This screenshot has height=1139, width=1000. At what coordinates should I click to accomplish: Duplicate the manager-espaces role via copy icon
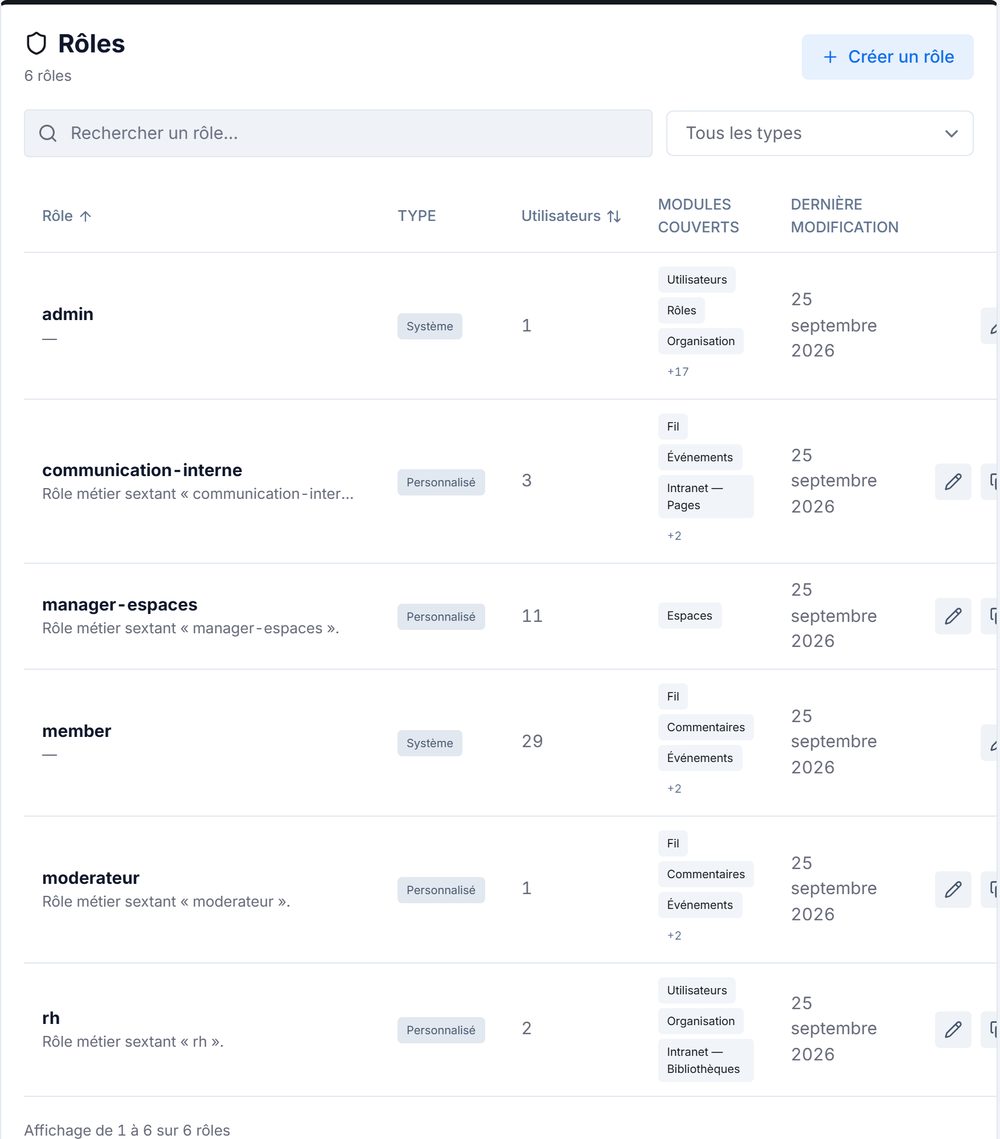[x=991, y=616]
